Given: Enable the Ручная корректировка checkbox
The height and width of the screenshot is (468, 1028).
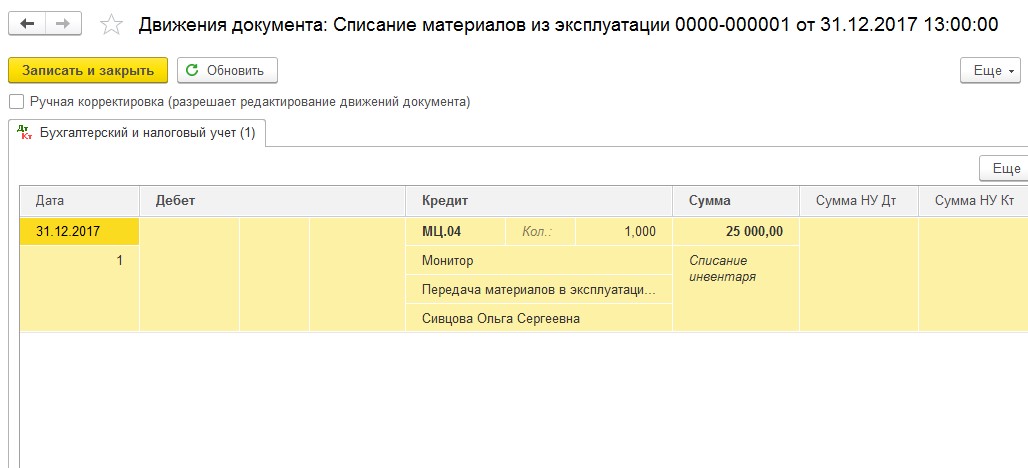Looking at the screenshot, I should click(16, 101).
